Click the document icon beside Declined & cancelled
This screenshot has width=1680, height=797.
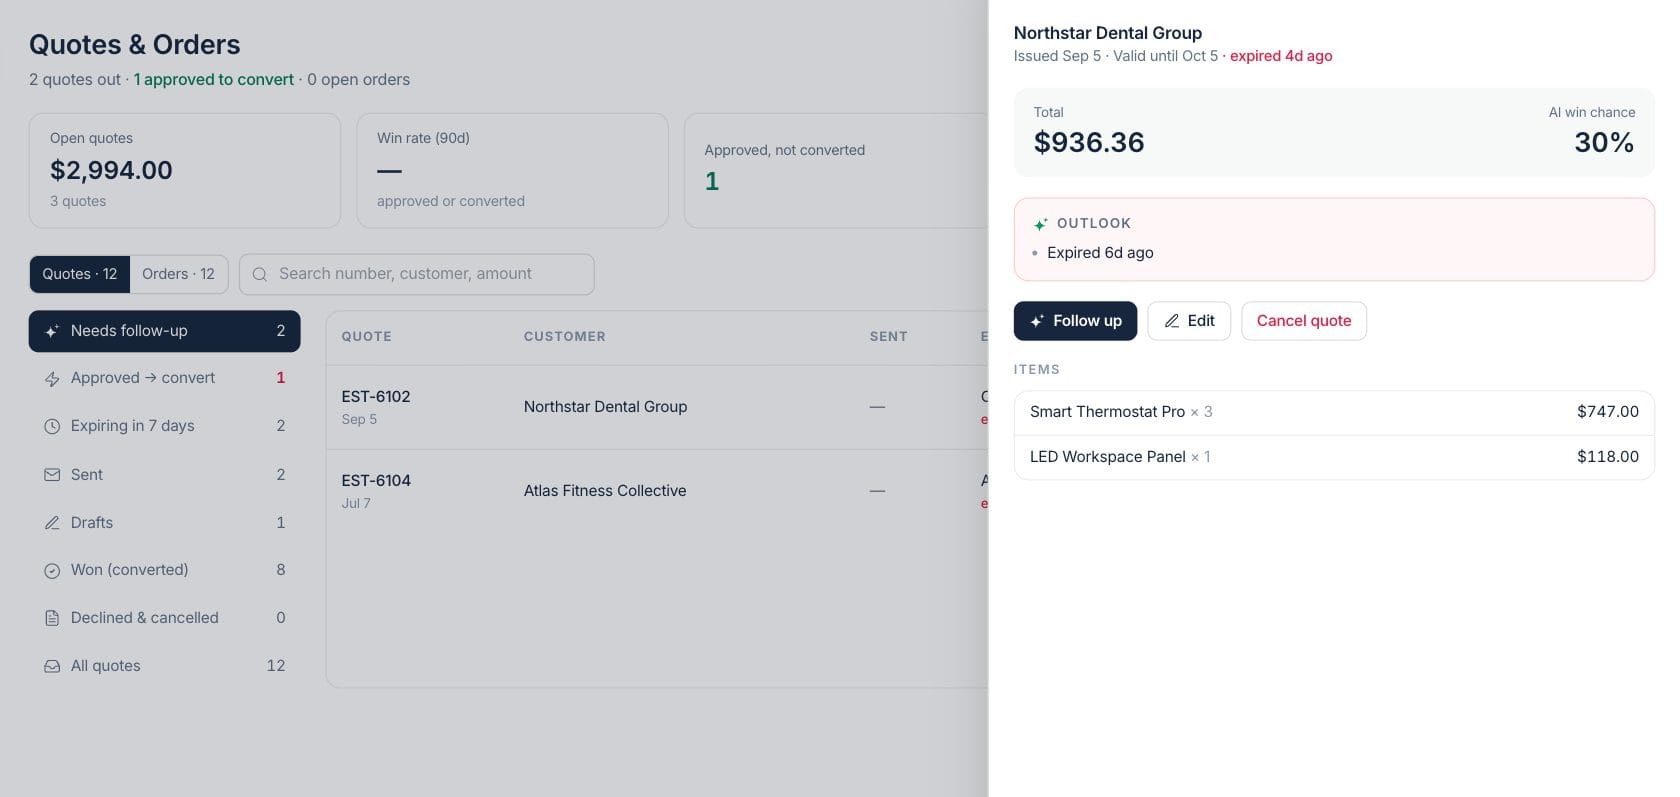pyautogui.click(x=52, y=618)
